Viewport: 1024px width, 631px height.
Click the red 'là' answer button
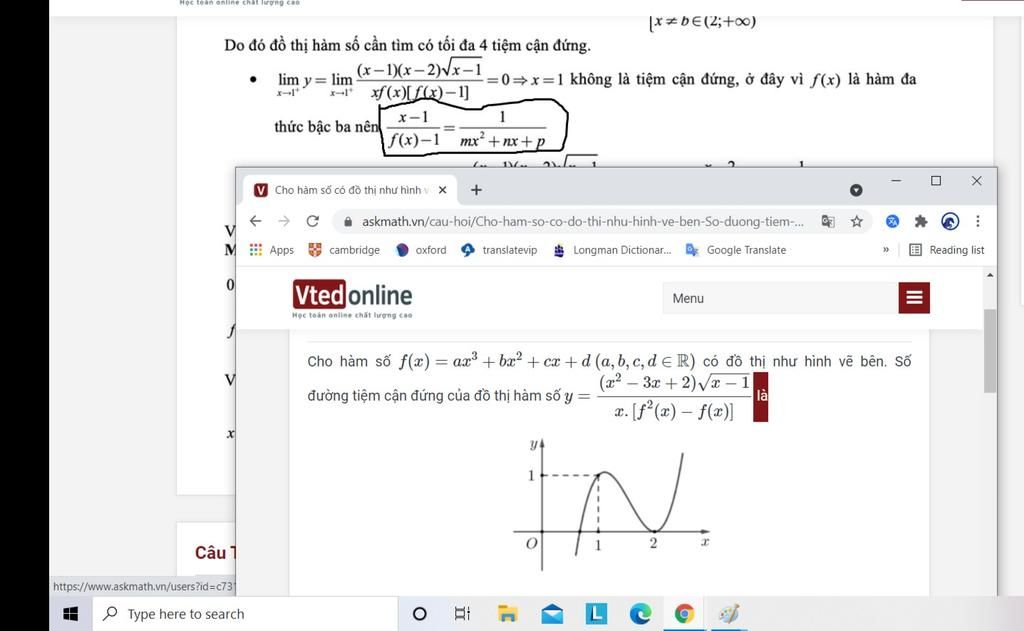click(761, 396)
